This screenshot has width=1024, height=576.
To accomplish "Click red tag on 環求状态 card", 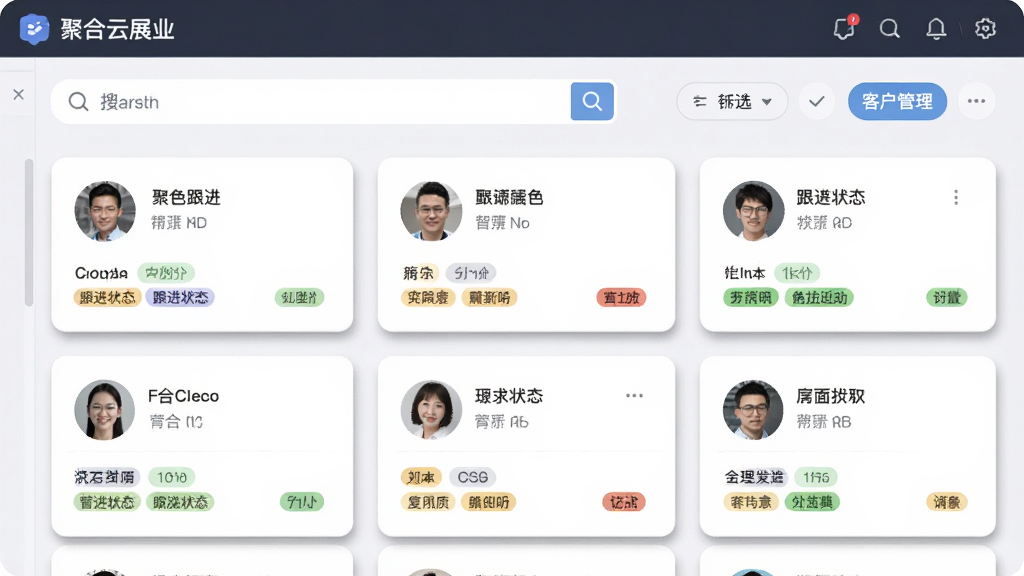I will pyautogui.click(x=624, y=502).
